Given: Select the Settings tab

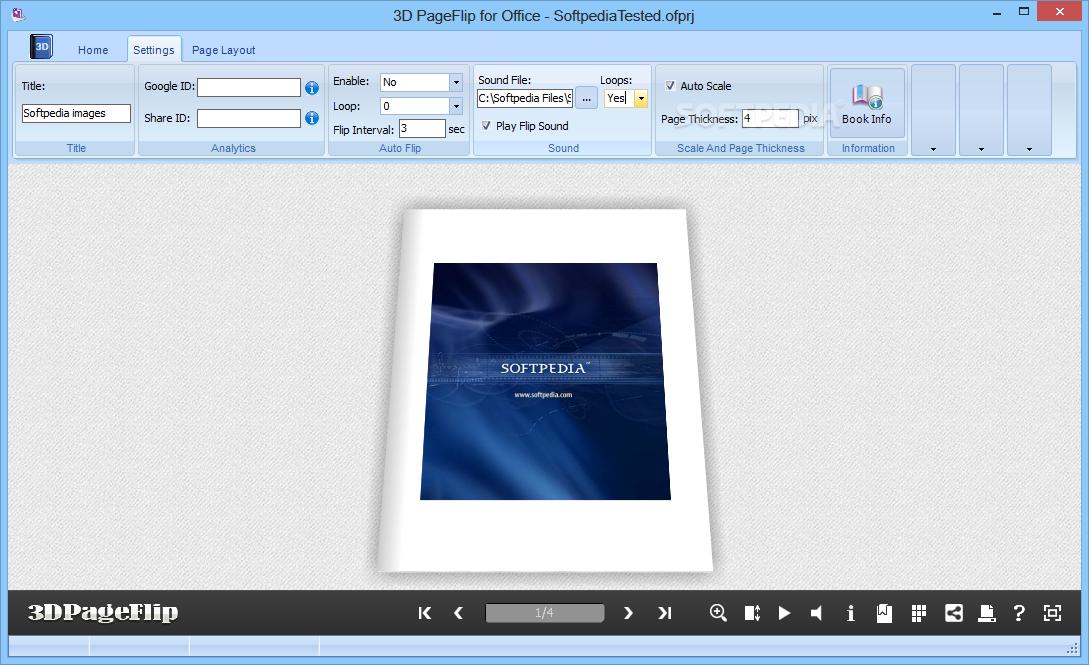Looking at the screenshot, I should pyautogui.click(x=154, y=50).
